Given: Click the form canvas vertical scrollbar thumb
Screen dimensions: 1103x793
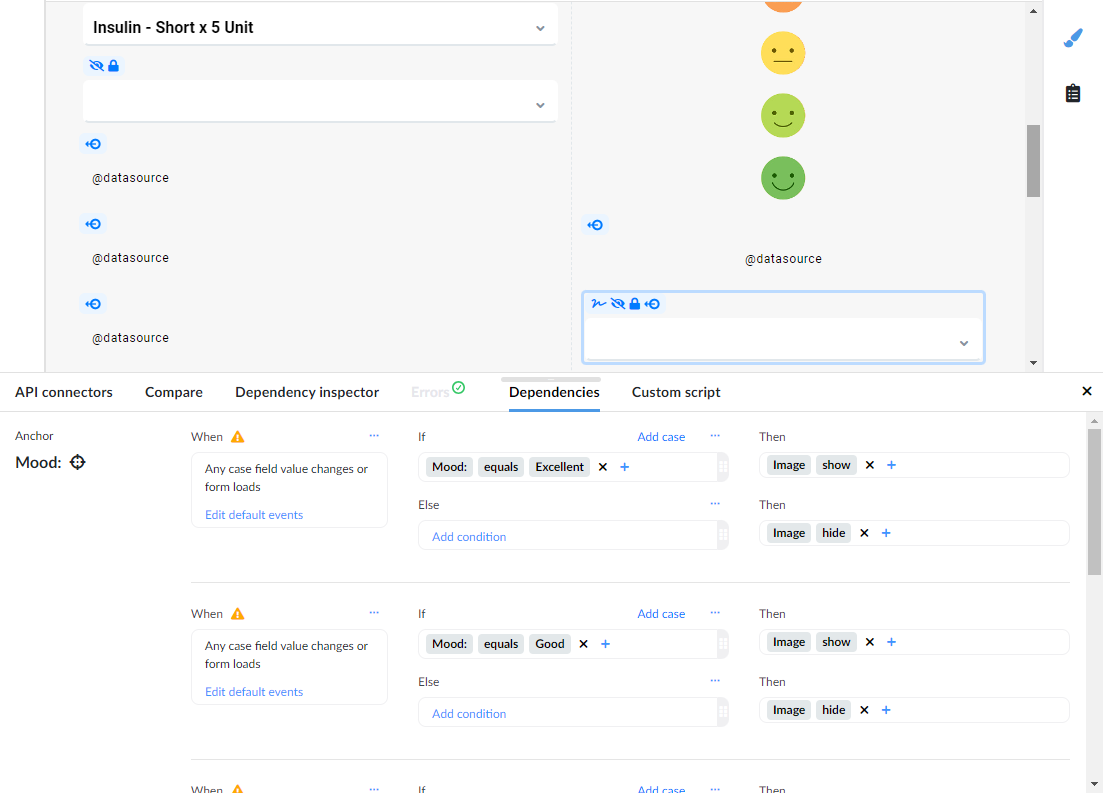Looking at the screenshot, I should pyautogui.click(x=1033, y=161).
